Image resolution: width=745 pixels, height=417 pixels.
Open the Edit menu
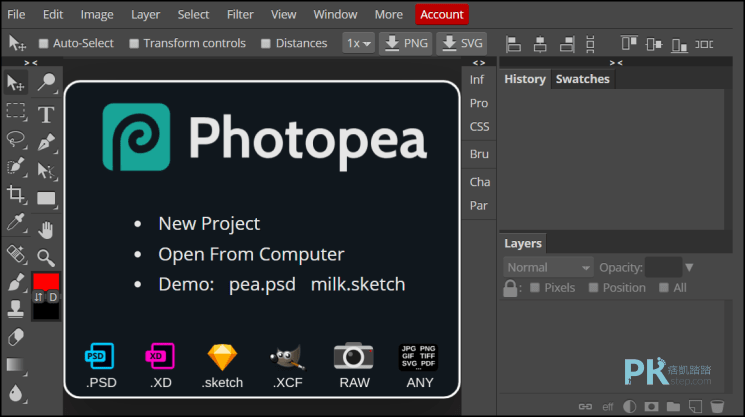click(x=53, y=15)
